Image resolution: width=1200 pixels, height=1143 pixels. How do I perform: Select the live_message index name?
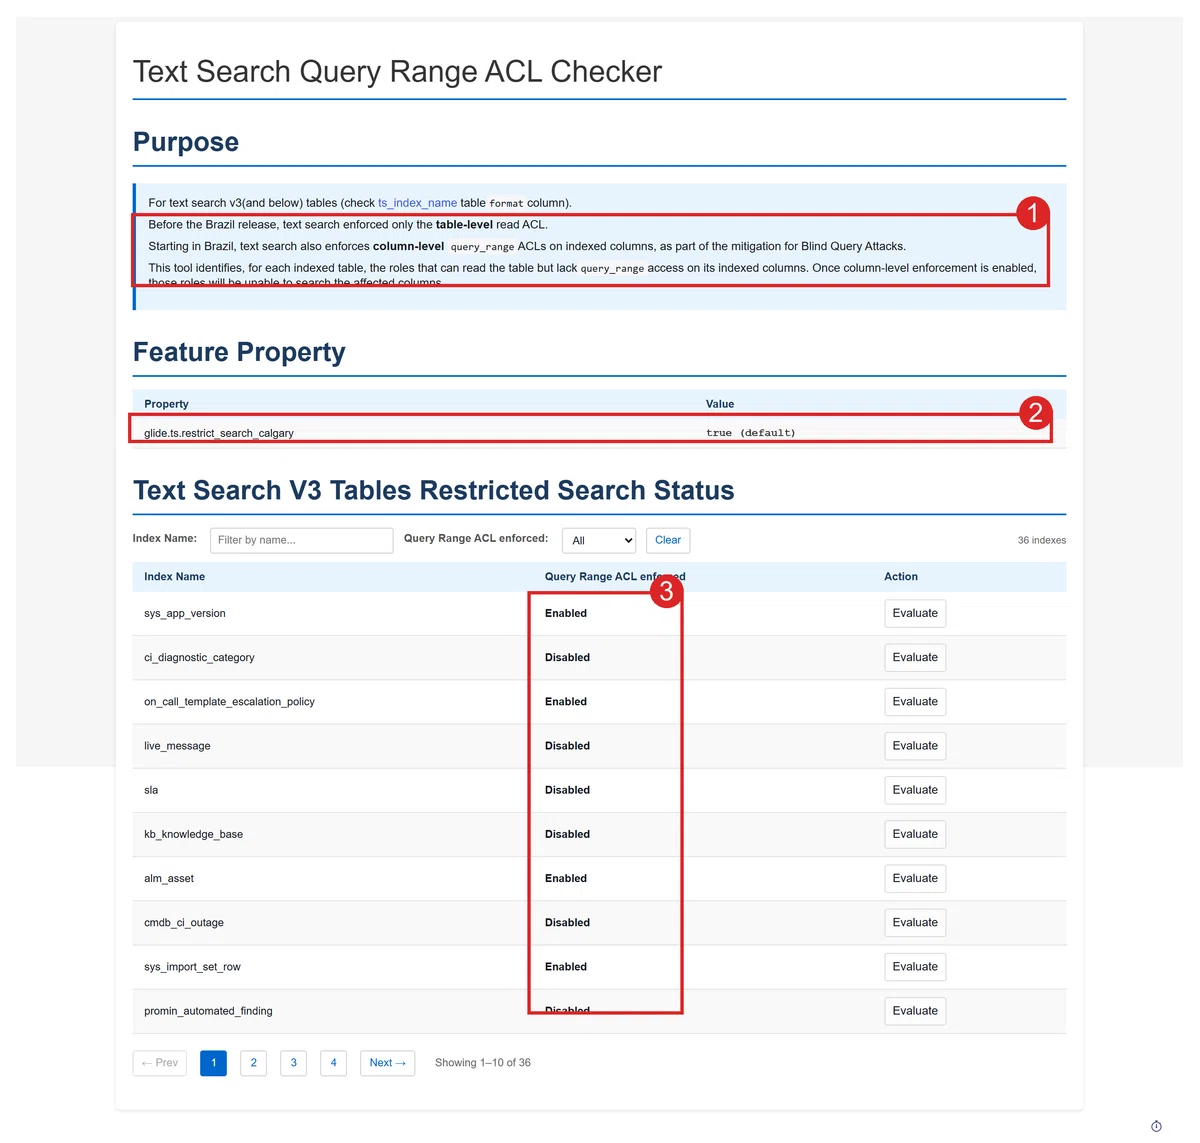click(177, 746)
